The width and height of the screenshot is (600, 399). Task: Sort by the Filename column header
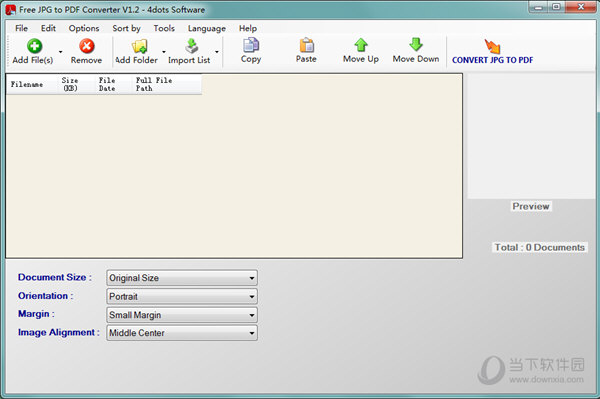32,84
